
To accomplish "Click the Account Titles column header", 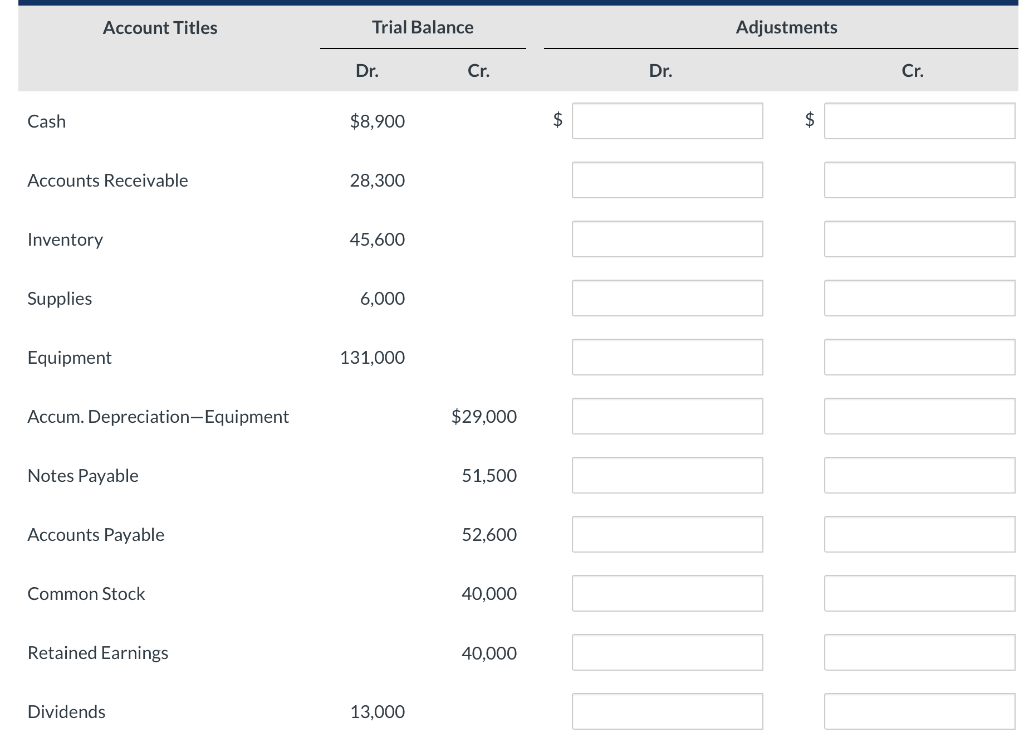I will point(159,27).
